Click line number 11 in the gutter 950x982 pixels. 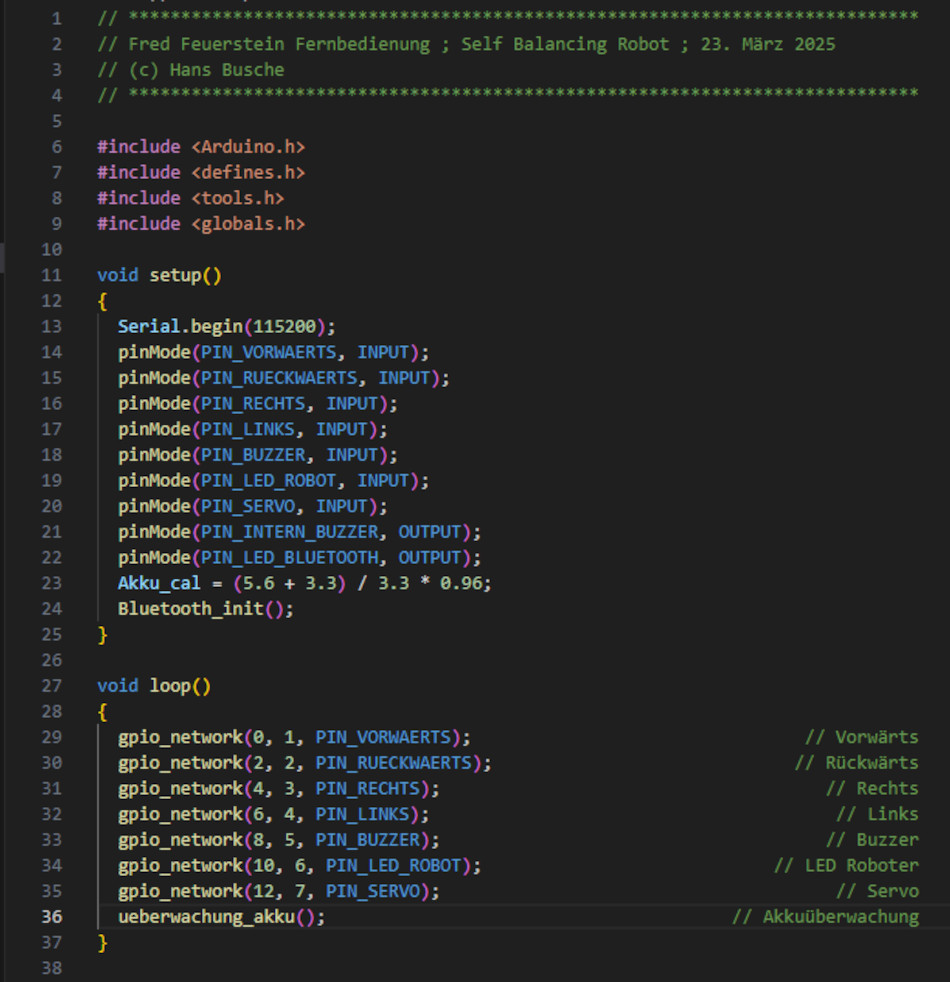pyautogui.click(x=51, y=276)
